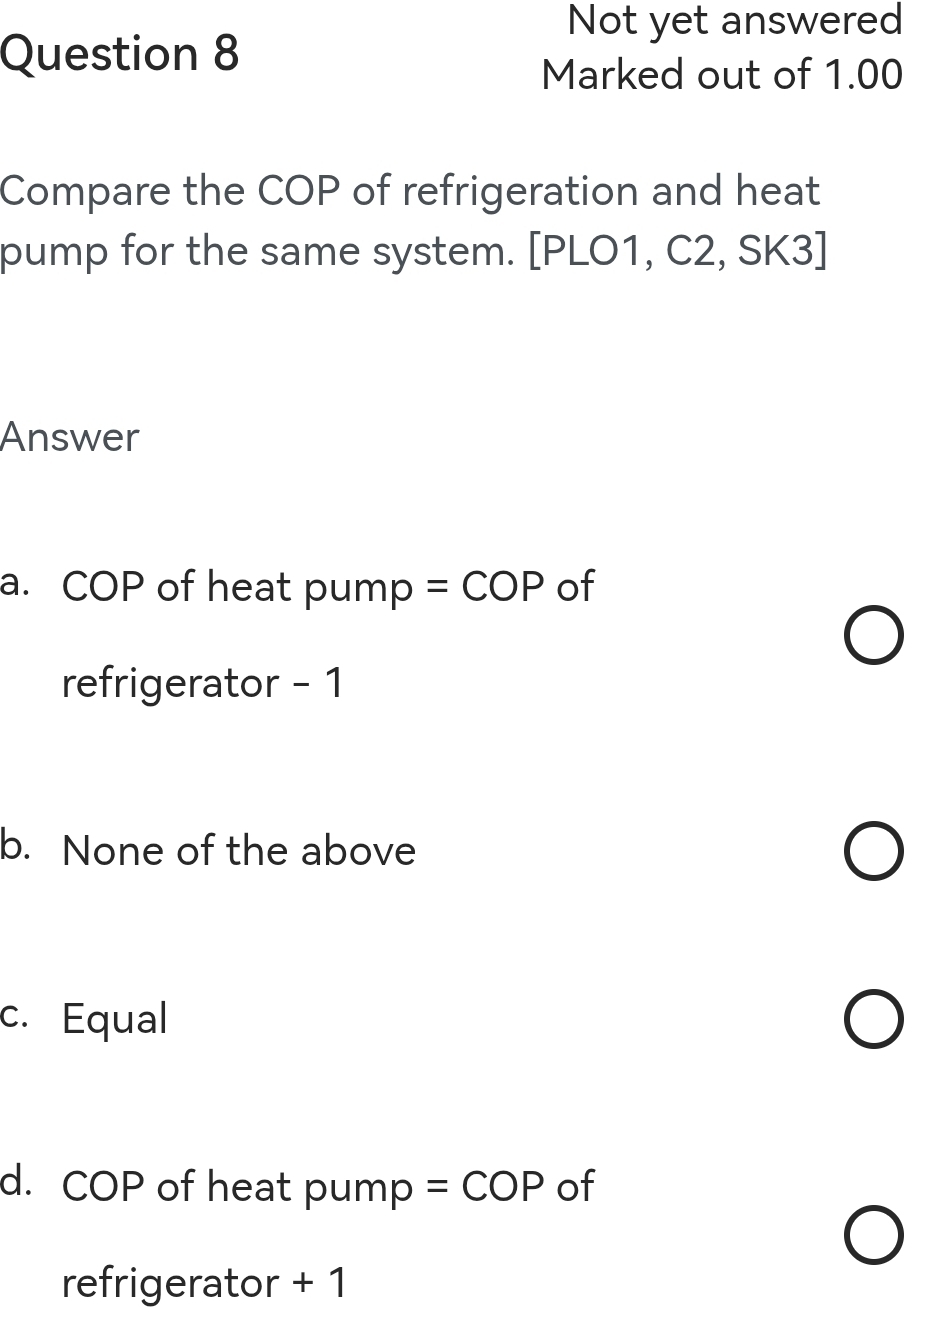937x1320 pixels.
Task: Click the 'Question 8' heading
Action: [x=120, y=53]
